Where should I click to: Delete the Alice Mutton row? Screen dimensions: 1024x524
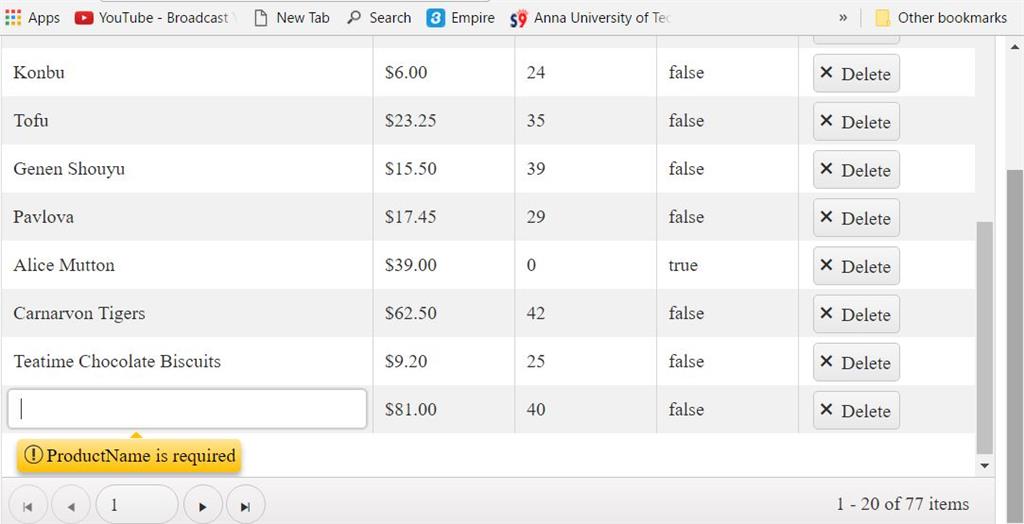coord(856,266)
